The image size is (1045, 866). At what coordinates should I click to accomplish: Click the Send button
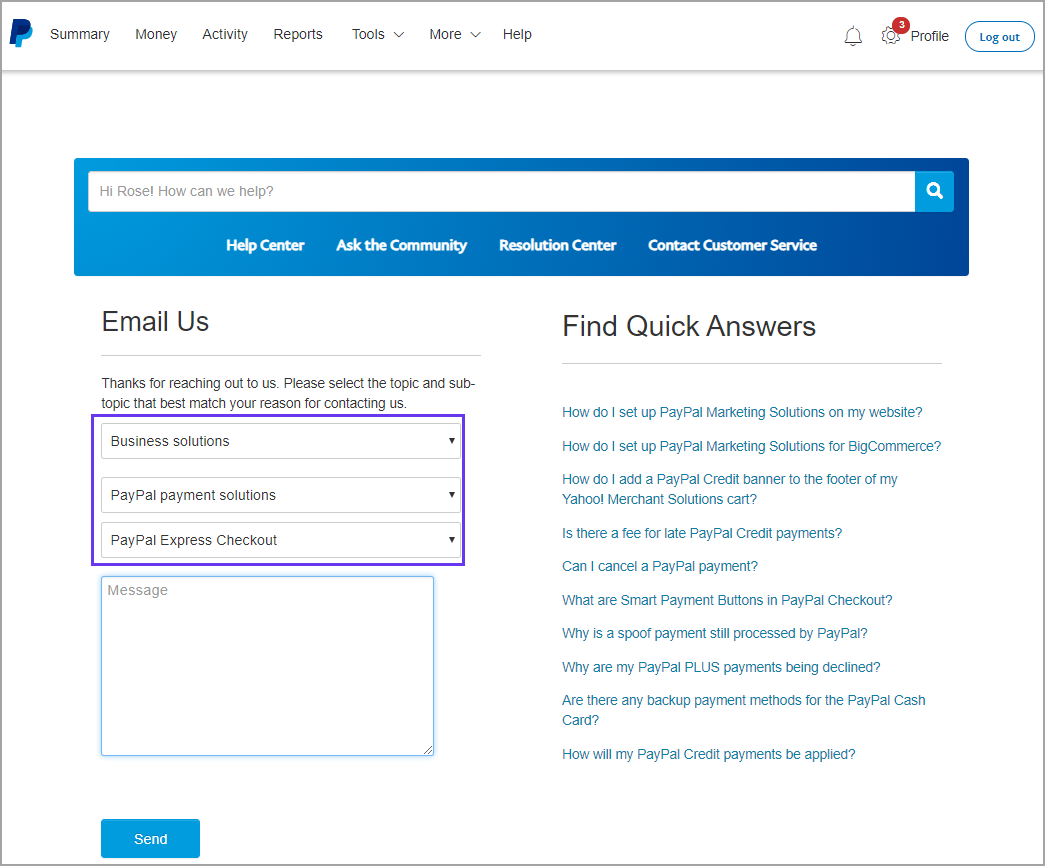tap(151, 839)
